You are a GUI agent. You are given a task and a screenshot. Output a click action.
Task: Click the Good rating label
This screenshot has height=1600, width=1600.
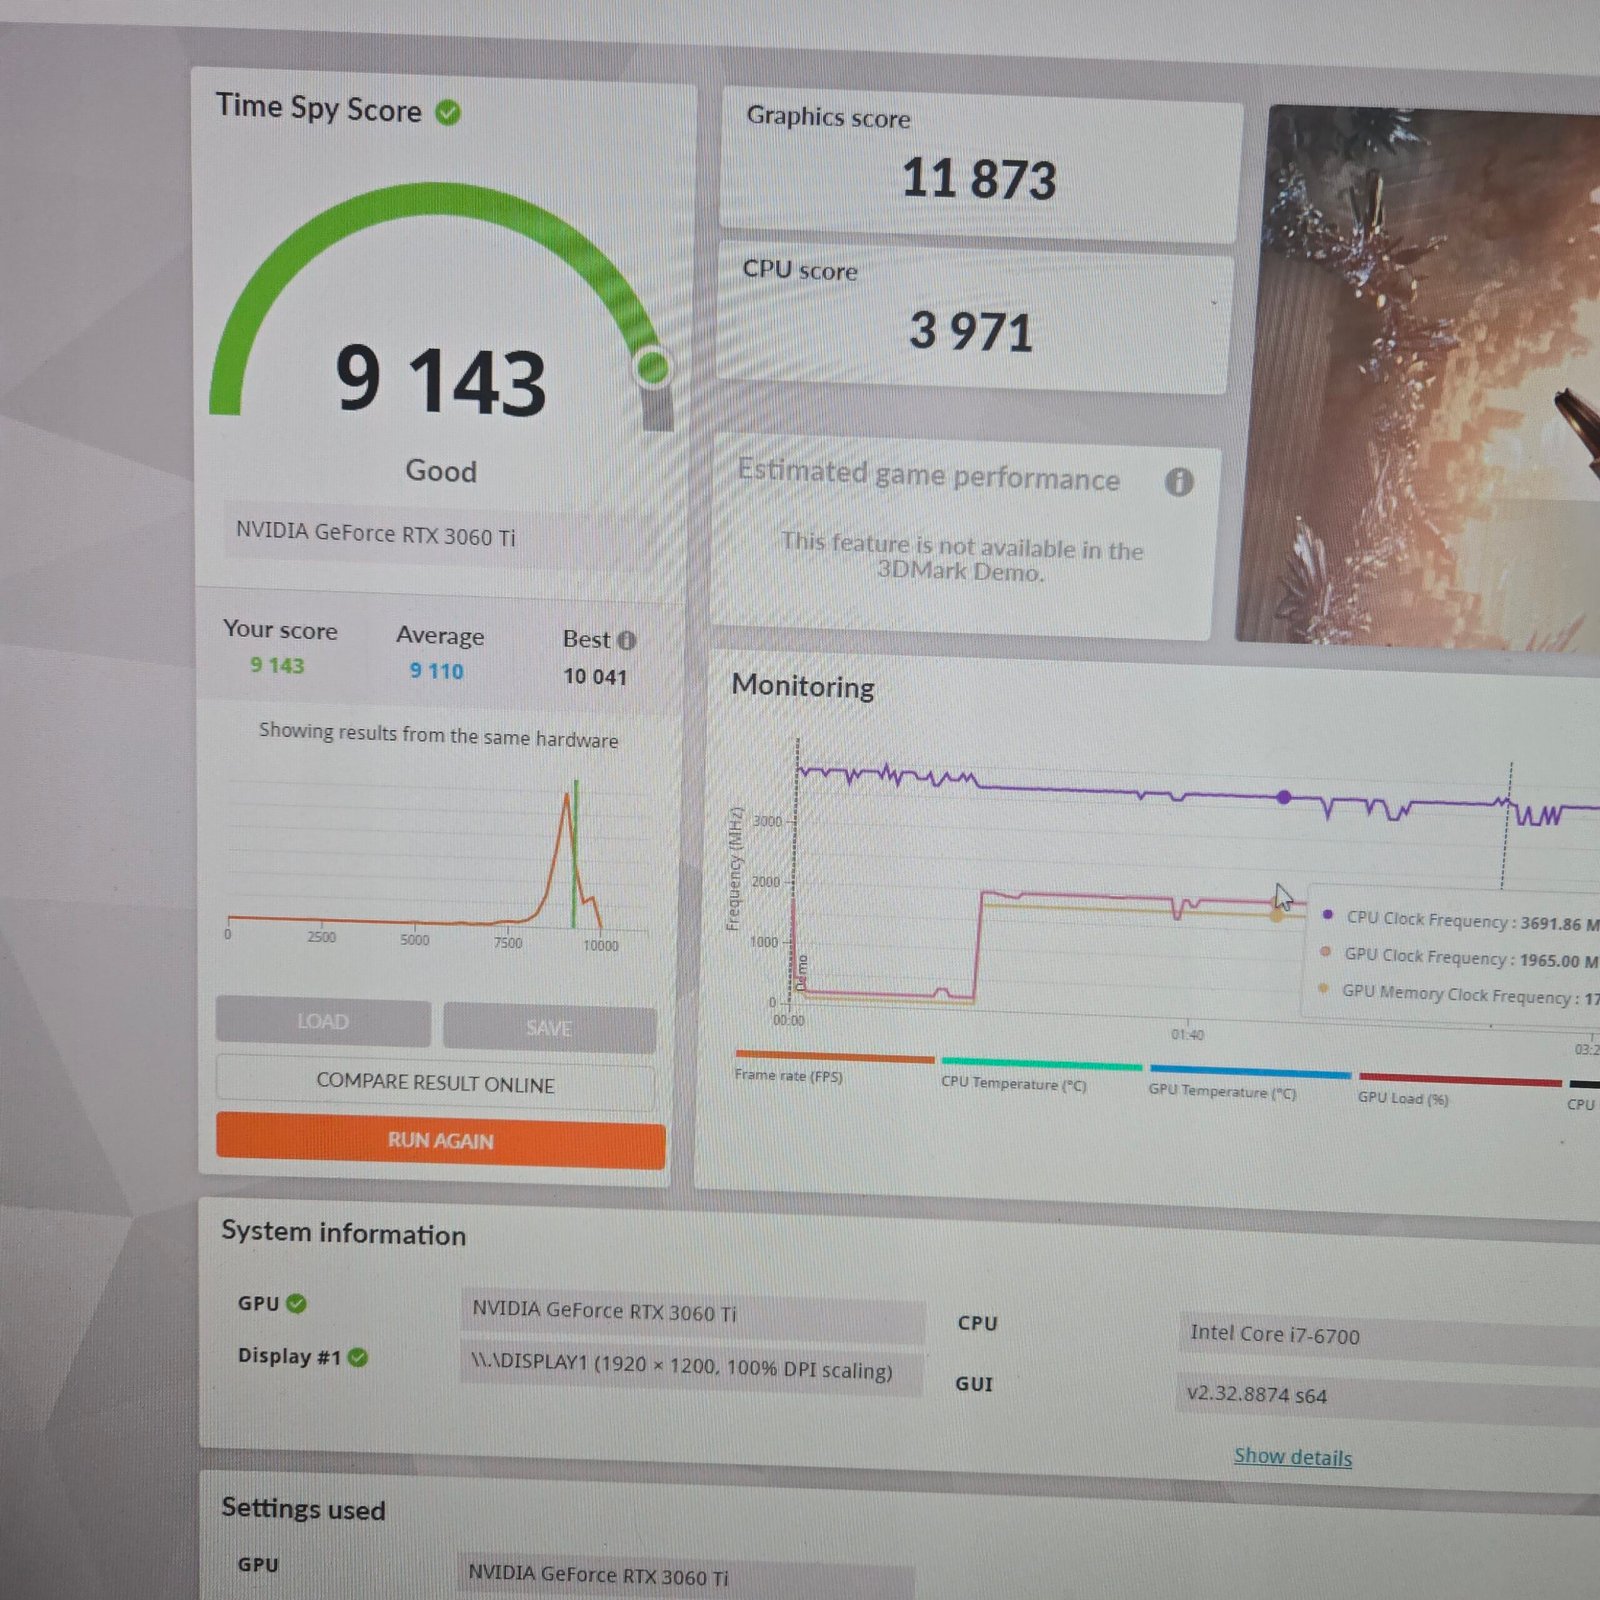pos(441,471)
